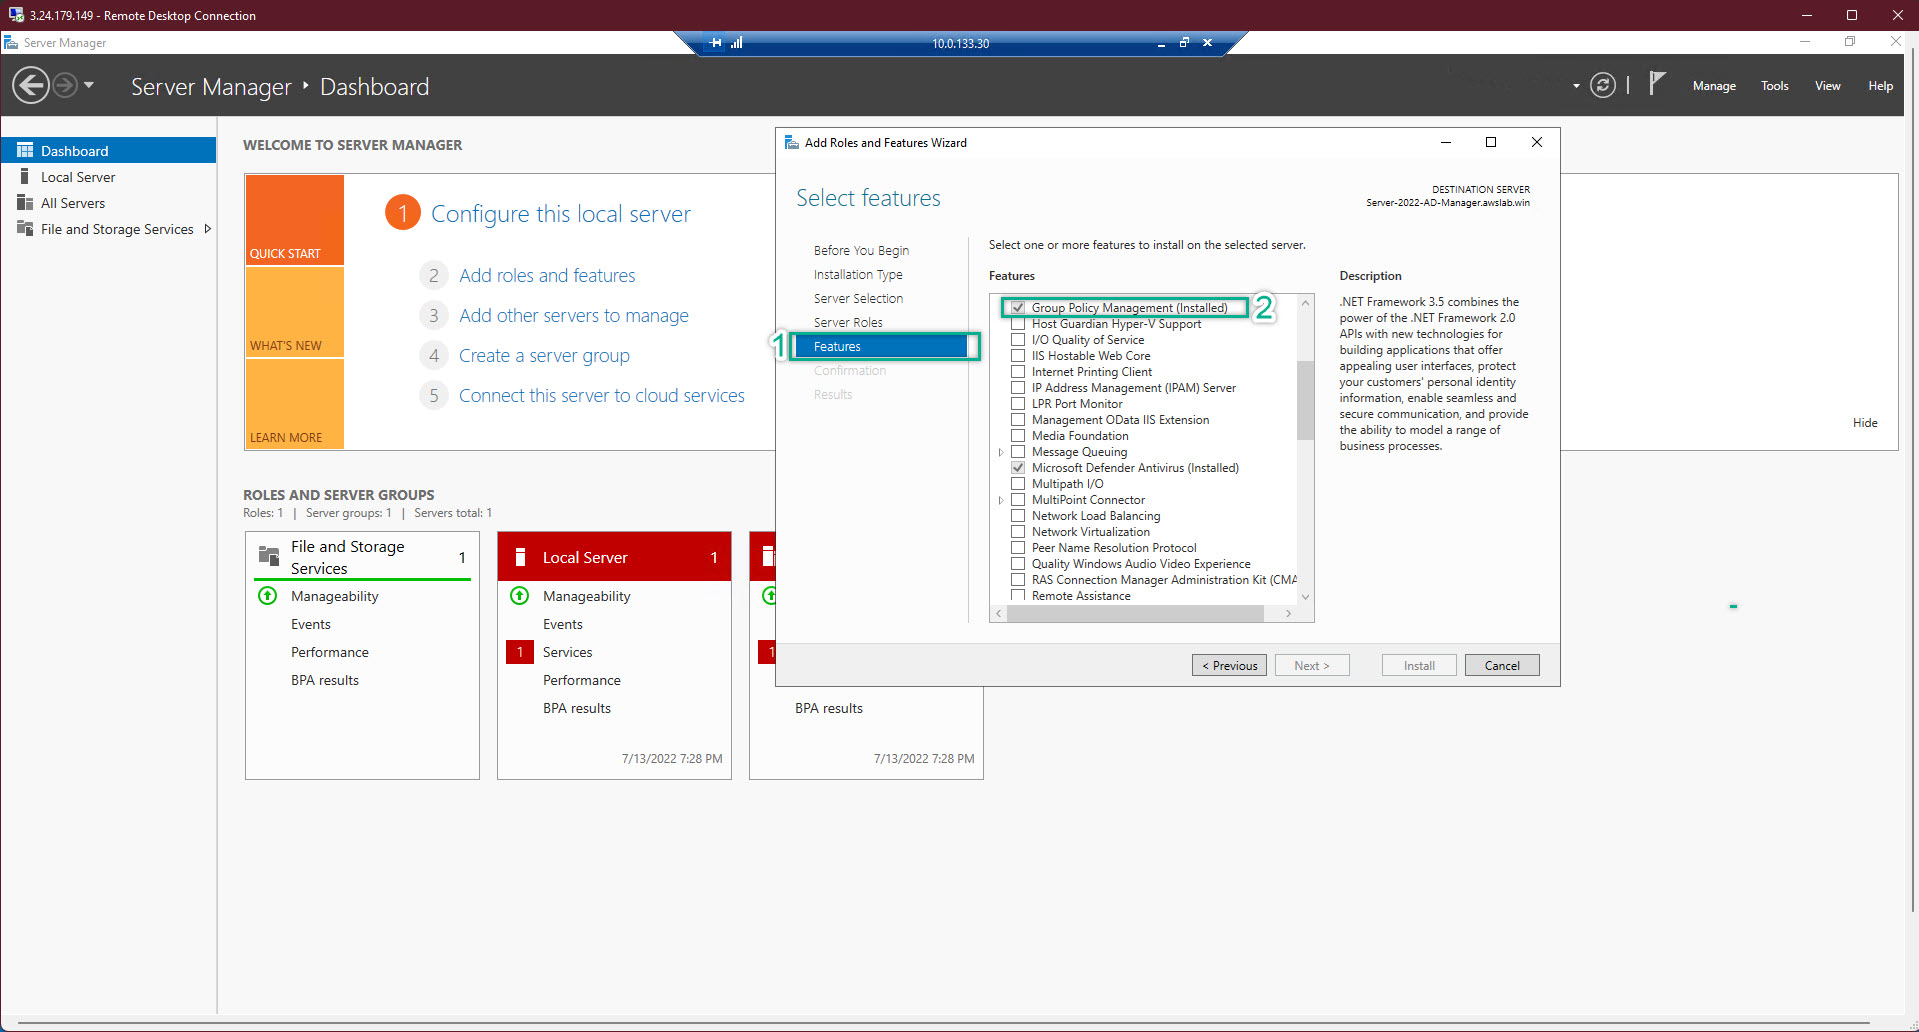This screenshot has height=1032, width=1919.
Task: Click the Previous button in wizard
Action: (x=1229, y=666)
